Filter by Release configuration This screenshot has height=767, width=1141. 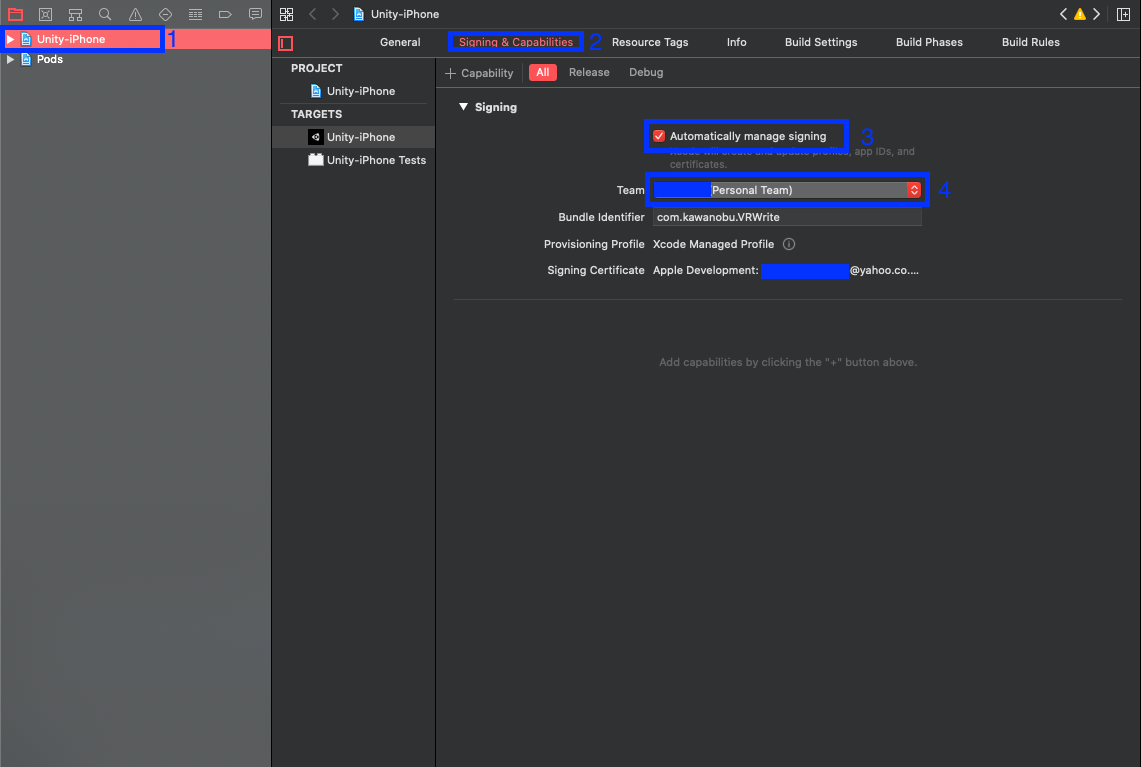[x=589, y=73]
